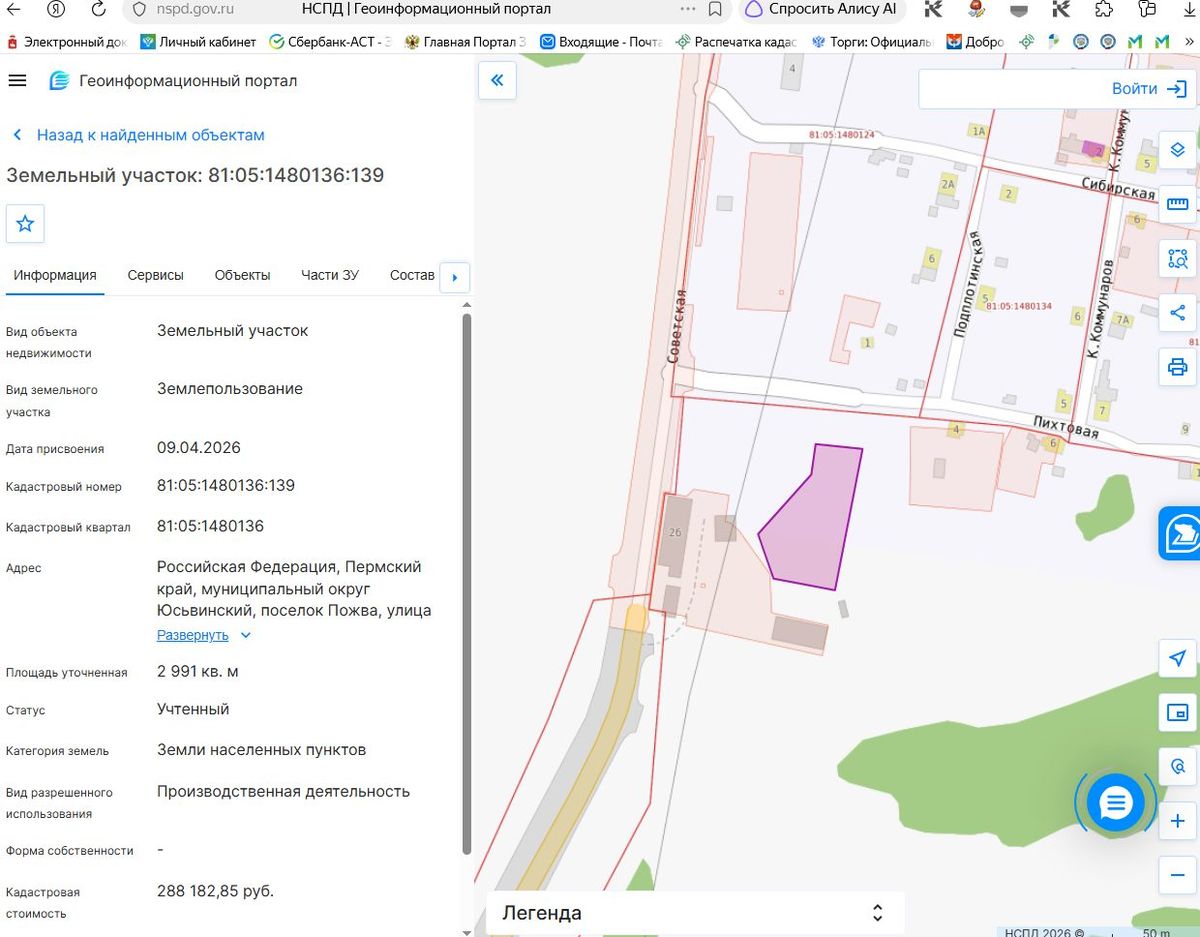Screen dimensions: 1200x937
Task: Open the chat assistant bubble
Action: click(1115, 802)
